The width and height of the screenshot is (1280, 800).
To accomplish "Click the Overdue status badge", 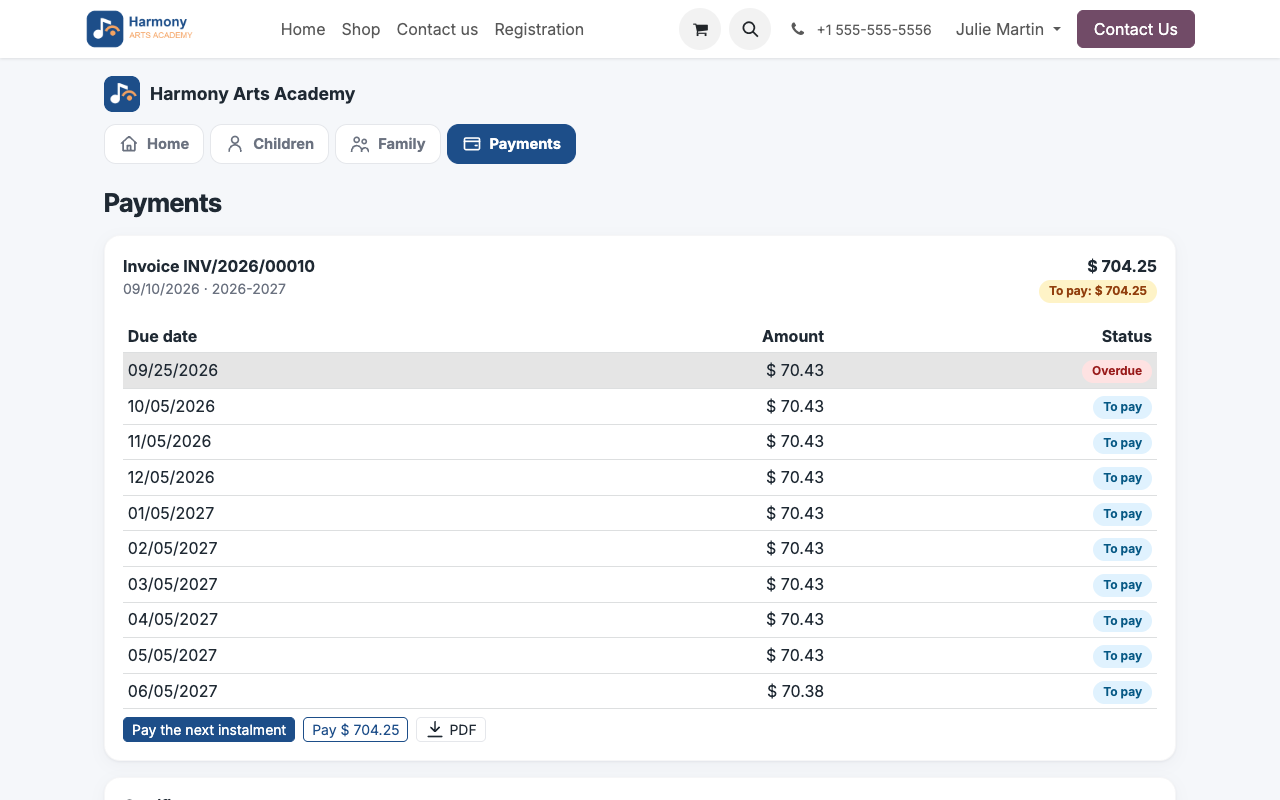I will 1117,371.
